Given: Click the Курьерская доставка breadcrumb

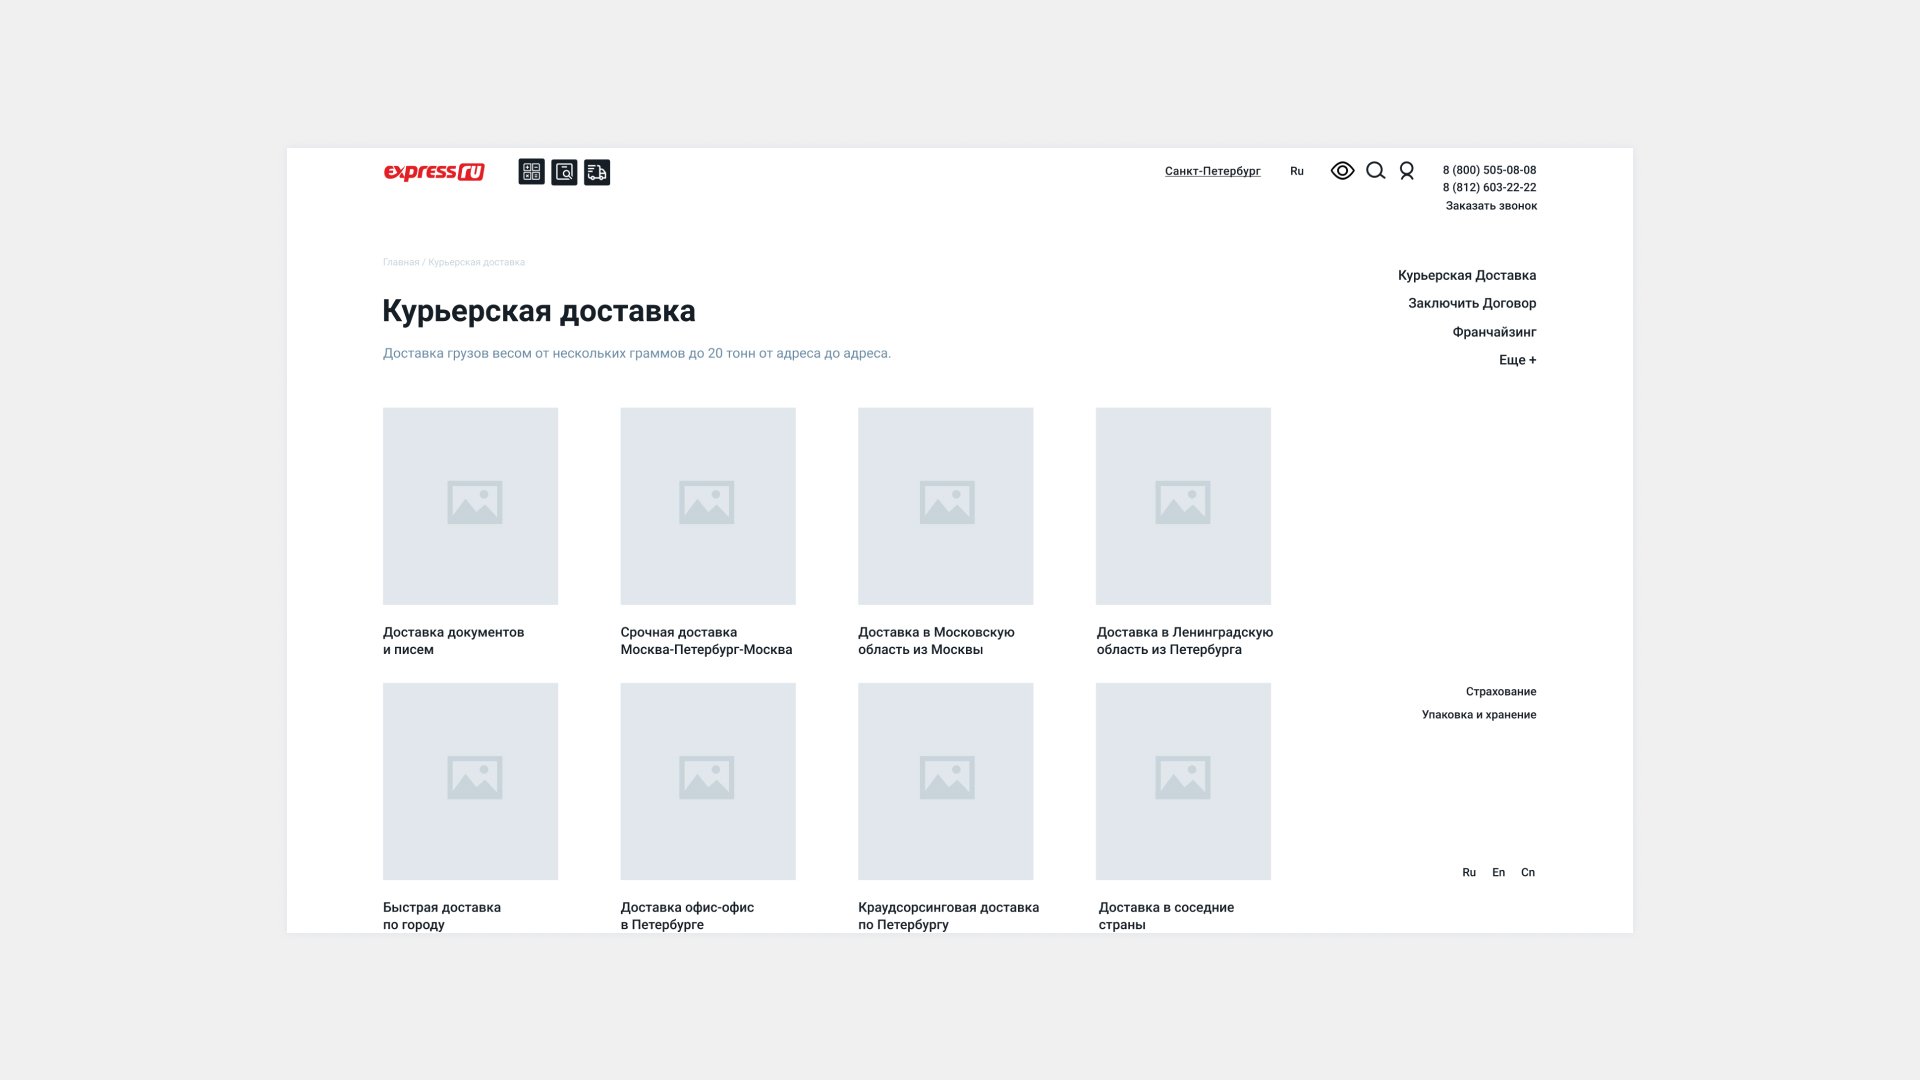Looking at the screenshot, I should click(x=476, y=262).
